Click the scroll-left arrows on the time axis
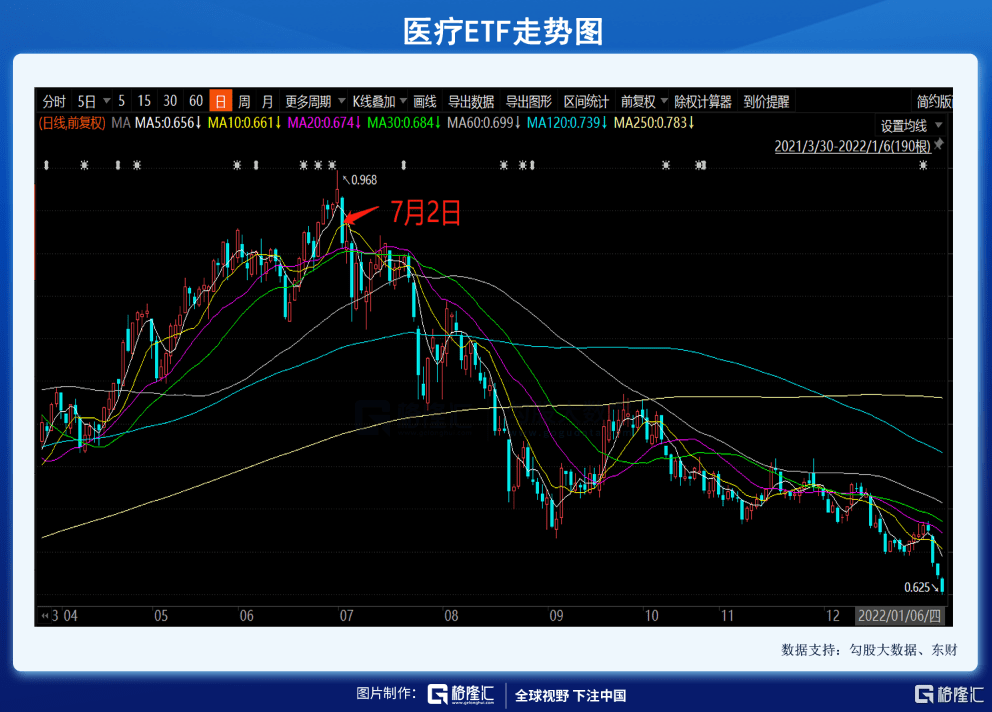This screenshot has width=992, height=712. [x=44, y=616]
